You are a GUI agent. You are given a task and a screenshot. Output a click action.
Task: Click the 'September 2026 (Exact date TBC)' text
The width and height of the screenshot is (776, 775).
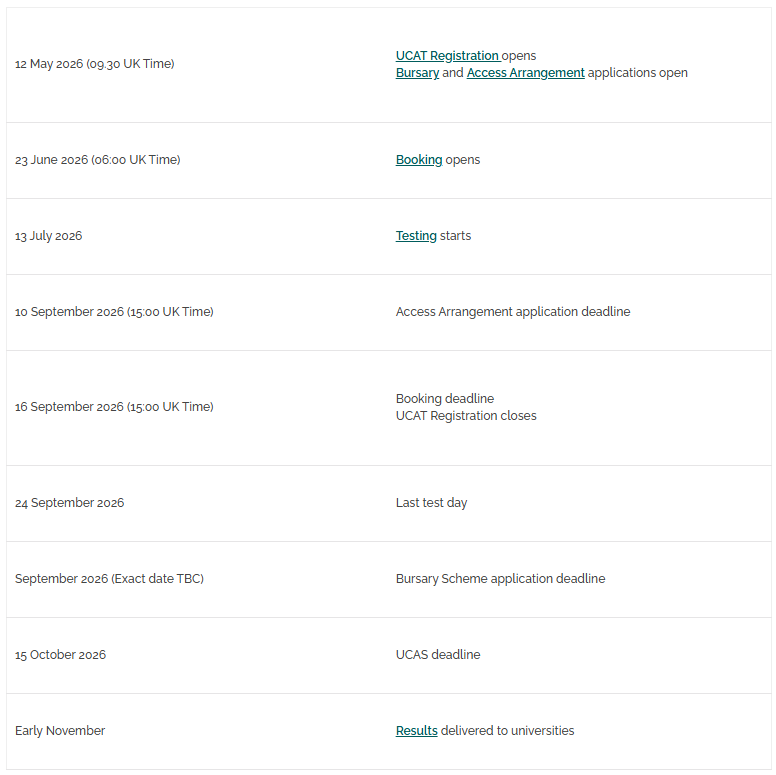click(x=109, y=579)
